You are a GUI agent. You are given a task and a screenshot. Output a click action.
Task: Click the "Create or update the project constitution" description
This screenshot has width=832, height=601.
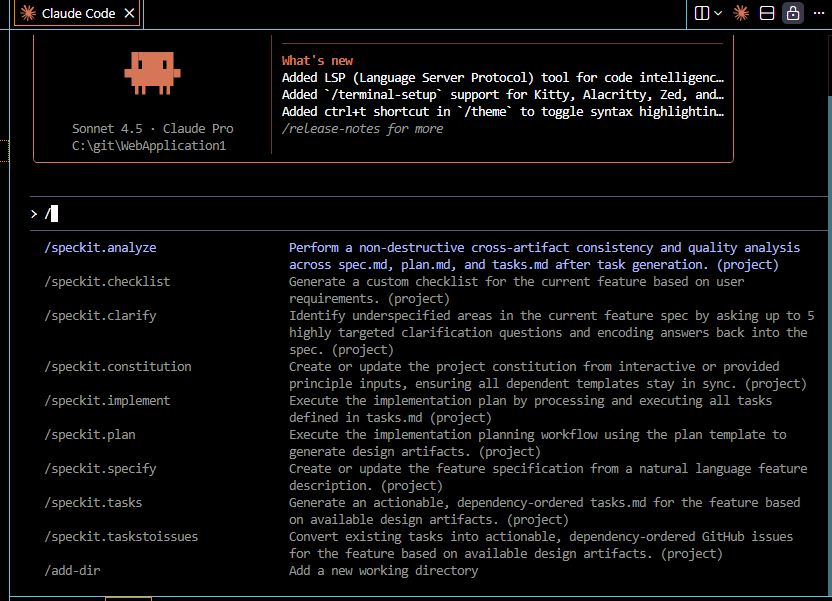click(548, 375)
